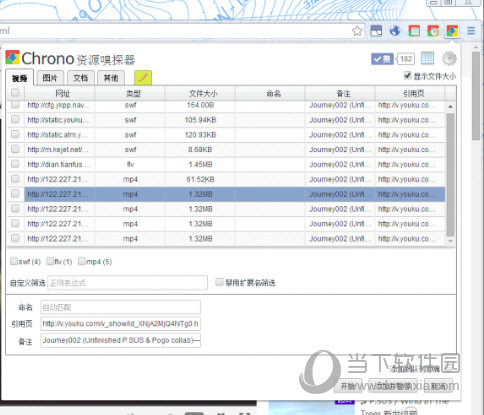Tick the select-all checkbox in table header

point(15,93)
